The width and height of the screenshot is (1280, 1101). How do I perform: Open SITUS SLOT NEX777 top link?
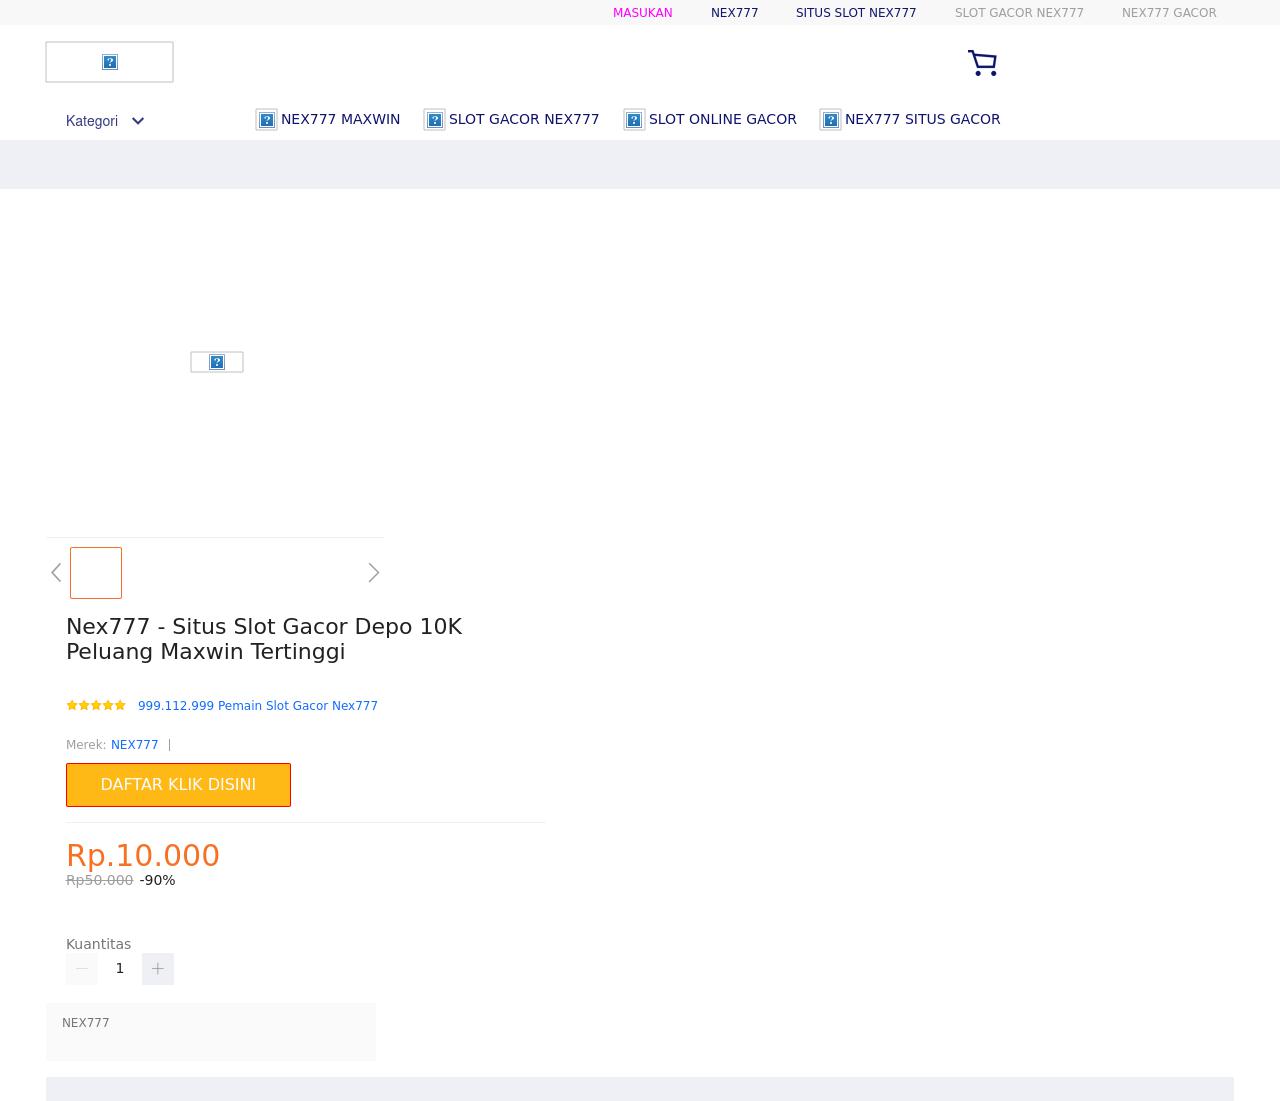coord(855,13)
